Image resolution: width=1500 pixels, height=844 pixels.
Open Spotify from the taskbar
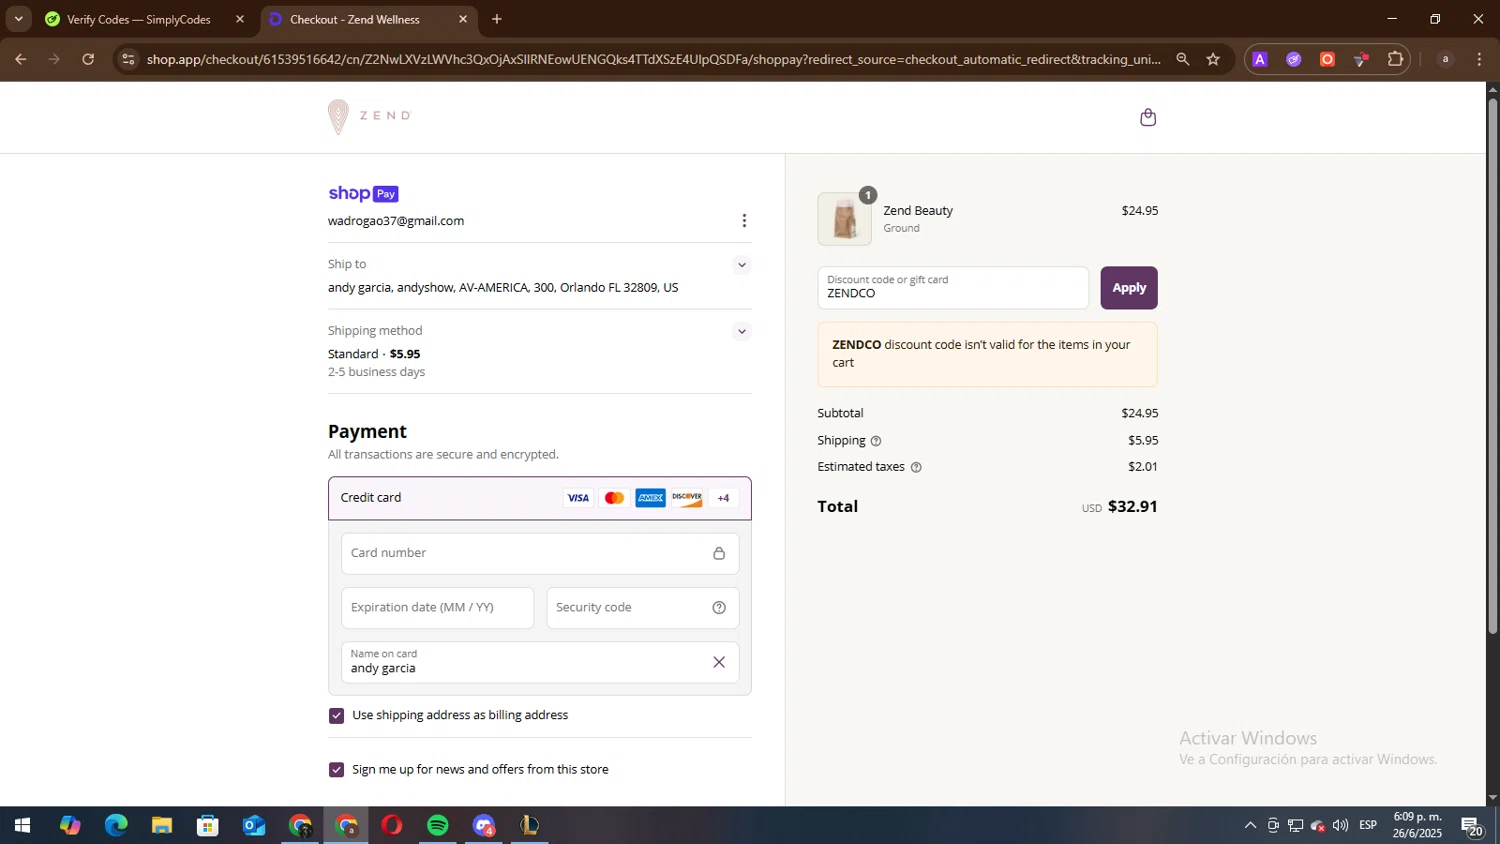point(438,826)
